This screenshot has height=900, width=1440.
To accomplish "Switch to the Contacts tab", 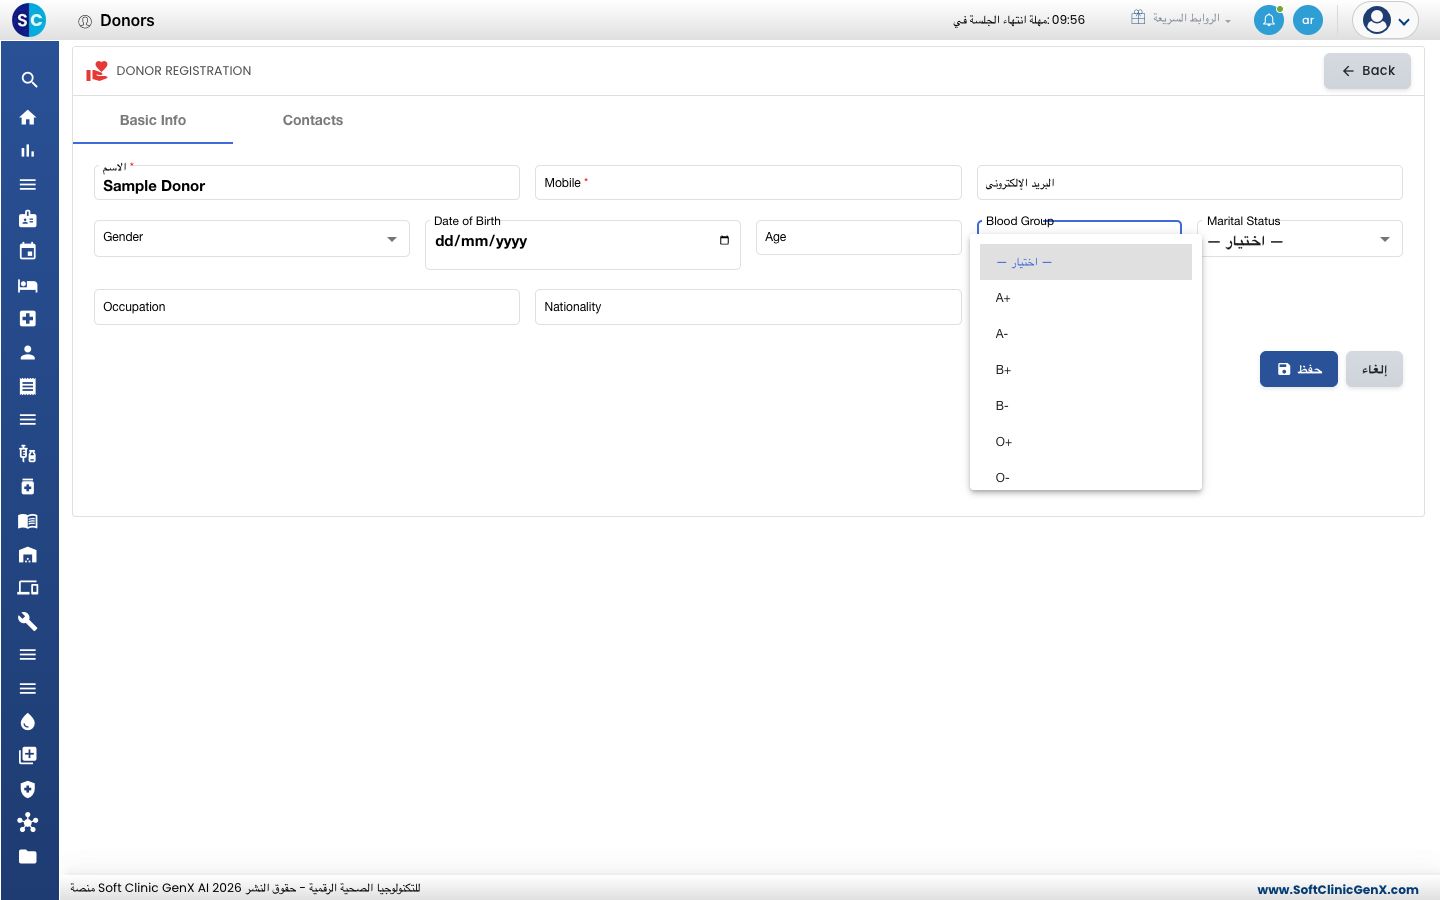I will click(313, 120).
